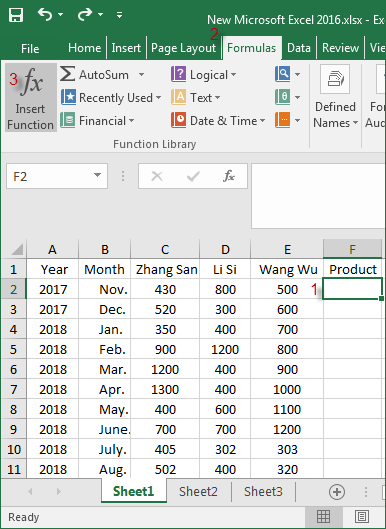The image size is (386, 529).
Task: Undo the last action
Action: pos(46,14)
